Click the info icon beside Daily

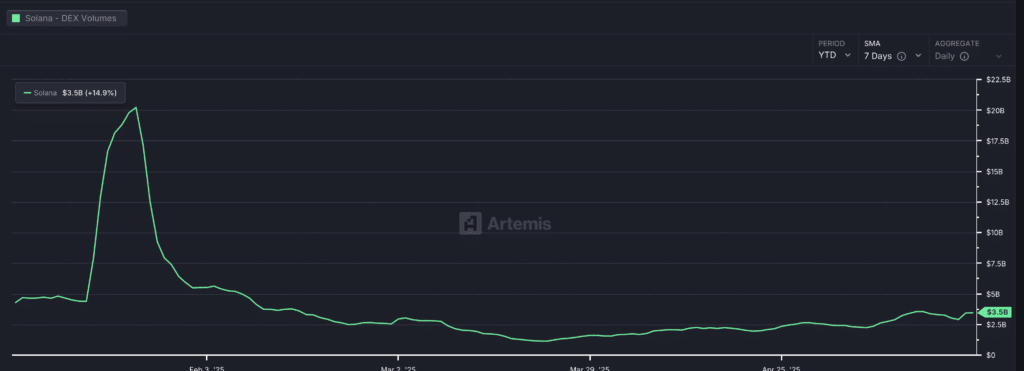[x=965, y=56]
